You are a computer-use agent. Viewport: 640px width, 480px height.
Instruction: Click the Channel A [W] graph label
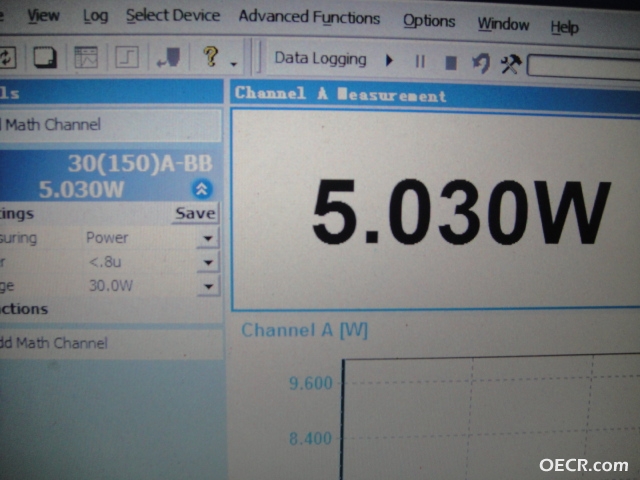click(304, 330)
